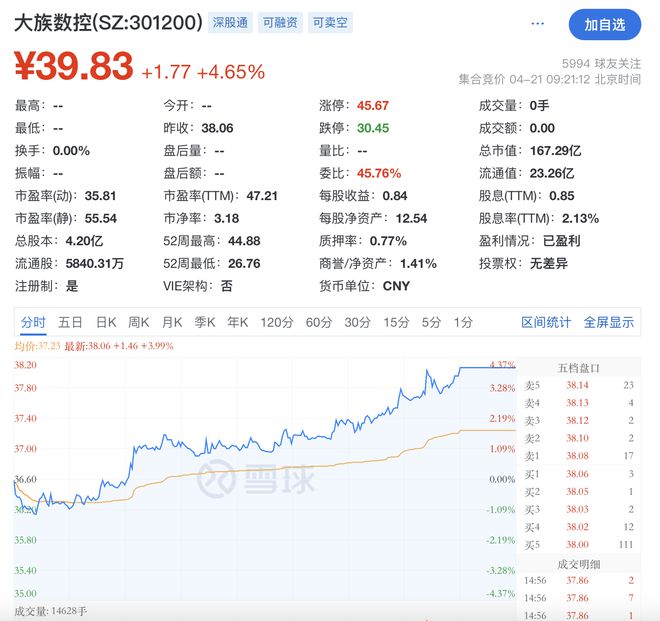The image size is (660, 621).
Task: Click the 股息率(TTM) value 2.13%
Action: (580, 219)
